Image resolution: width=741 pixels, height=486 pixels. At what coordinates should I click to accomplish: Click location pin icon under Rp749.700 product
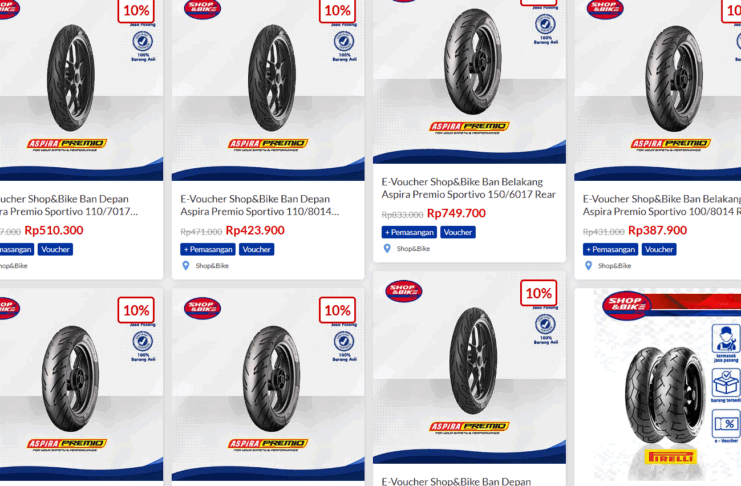coord(387,249)
